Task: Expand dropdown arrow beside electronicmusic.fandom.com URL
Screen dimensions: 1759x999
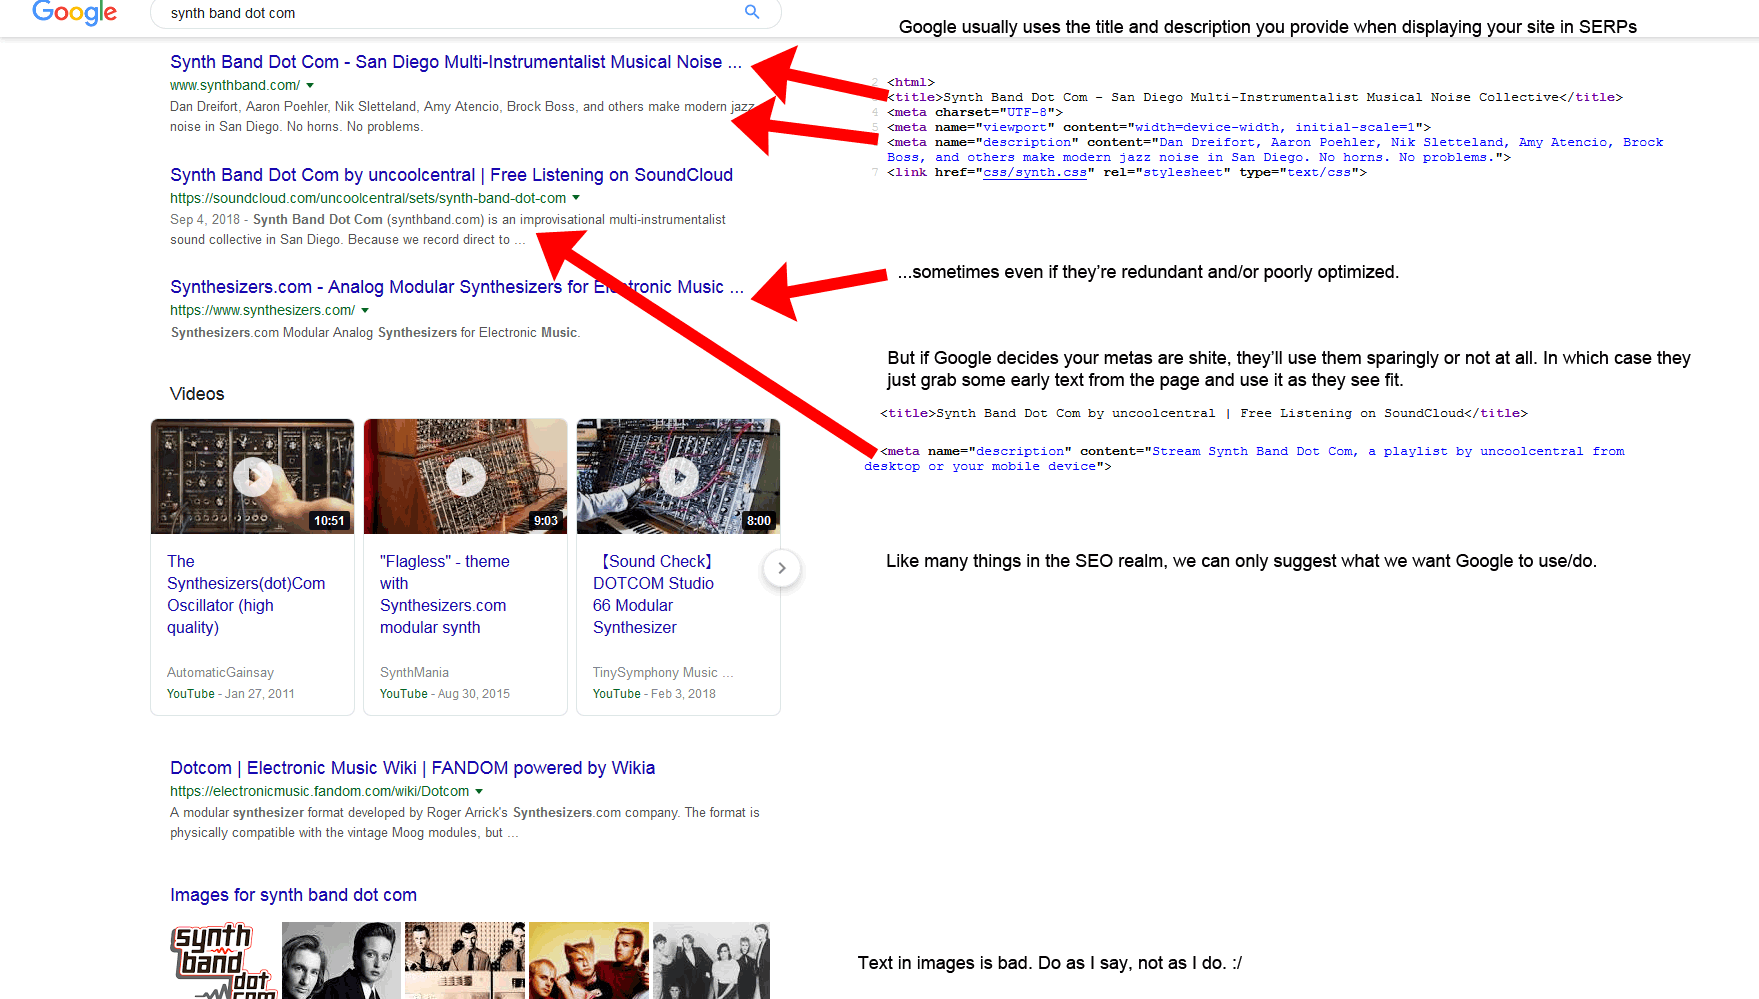Action: (x=479, y=792)
